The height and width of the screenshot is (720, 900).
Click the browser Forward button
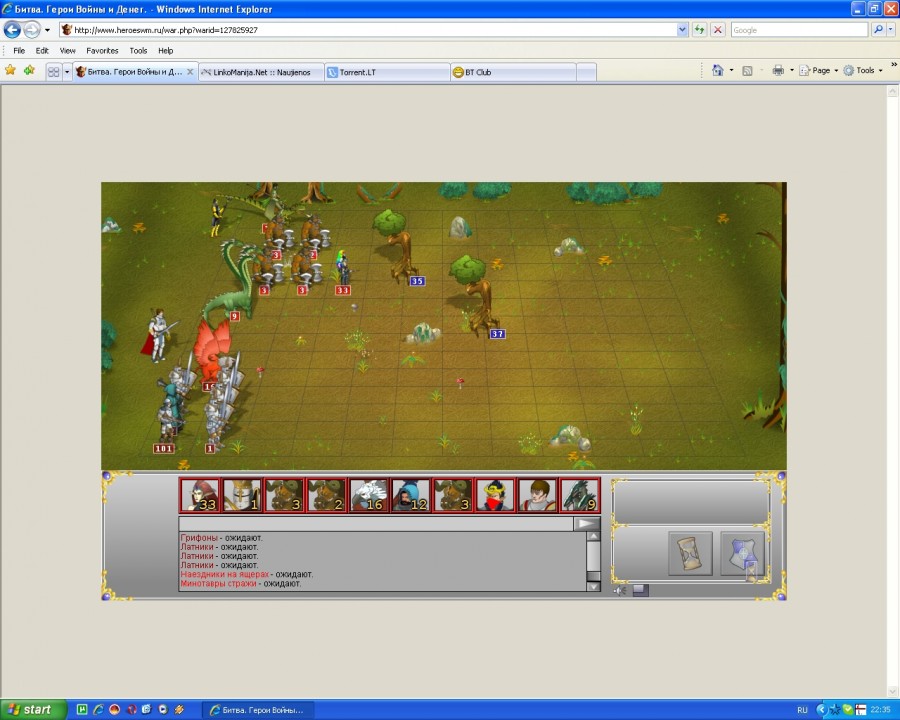pos(32,29)
